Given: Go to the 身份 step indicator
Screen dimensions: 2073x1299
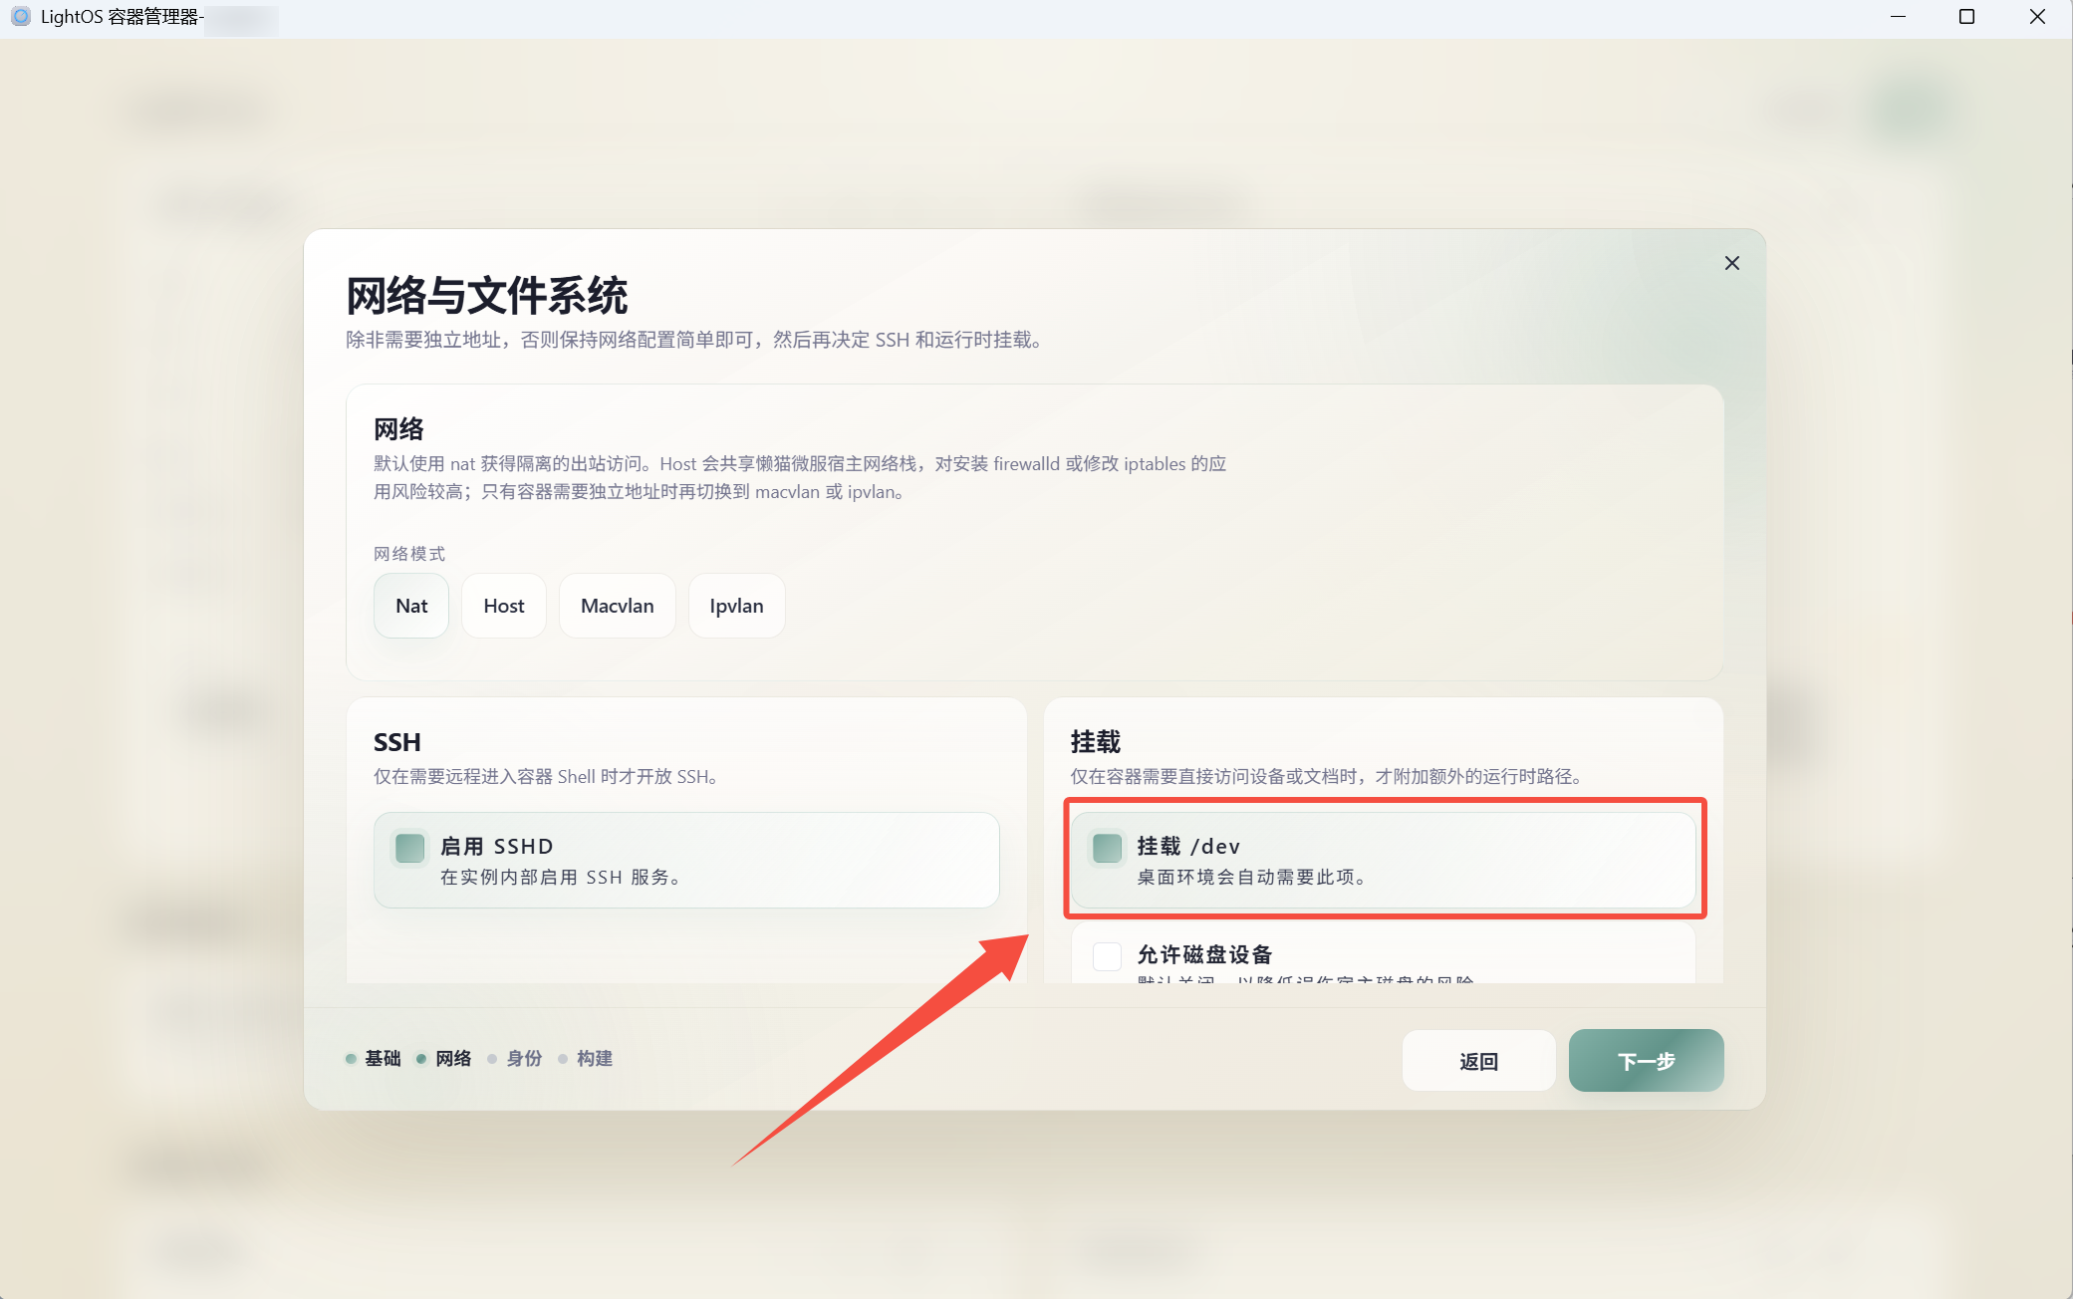Looking at the screenshot, I should tap(515, 1058).
